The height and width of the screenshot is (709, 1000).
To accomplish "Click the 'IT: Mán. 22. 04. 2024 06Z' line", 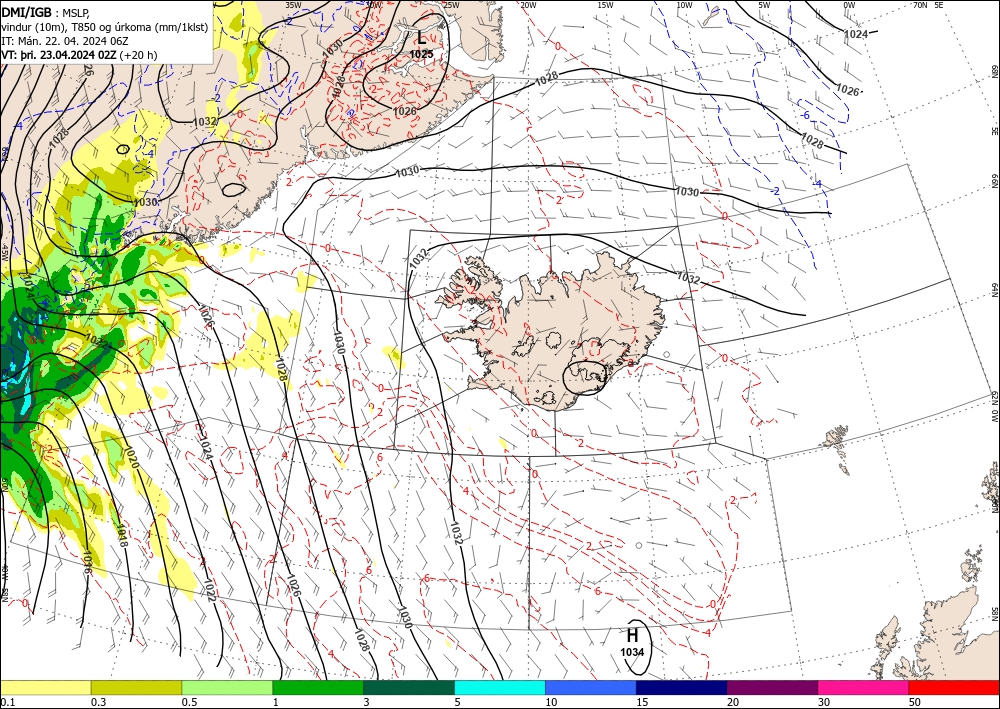I will click(x=65, y=41).
